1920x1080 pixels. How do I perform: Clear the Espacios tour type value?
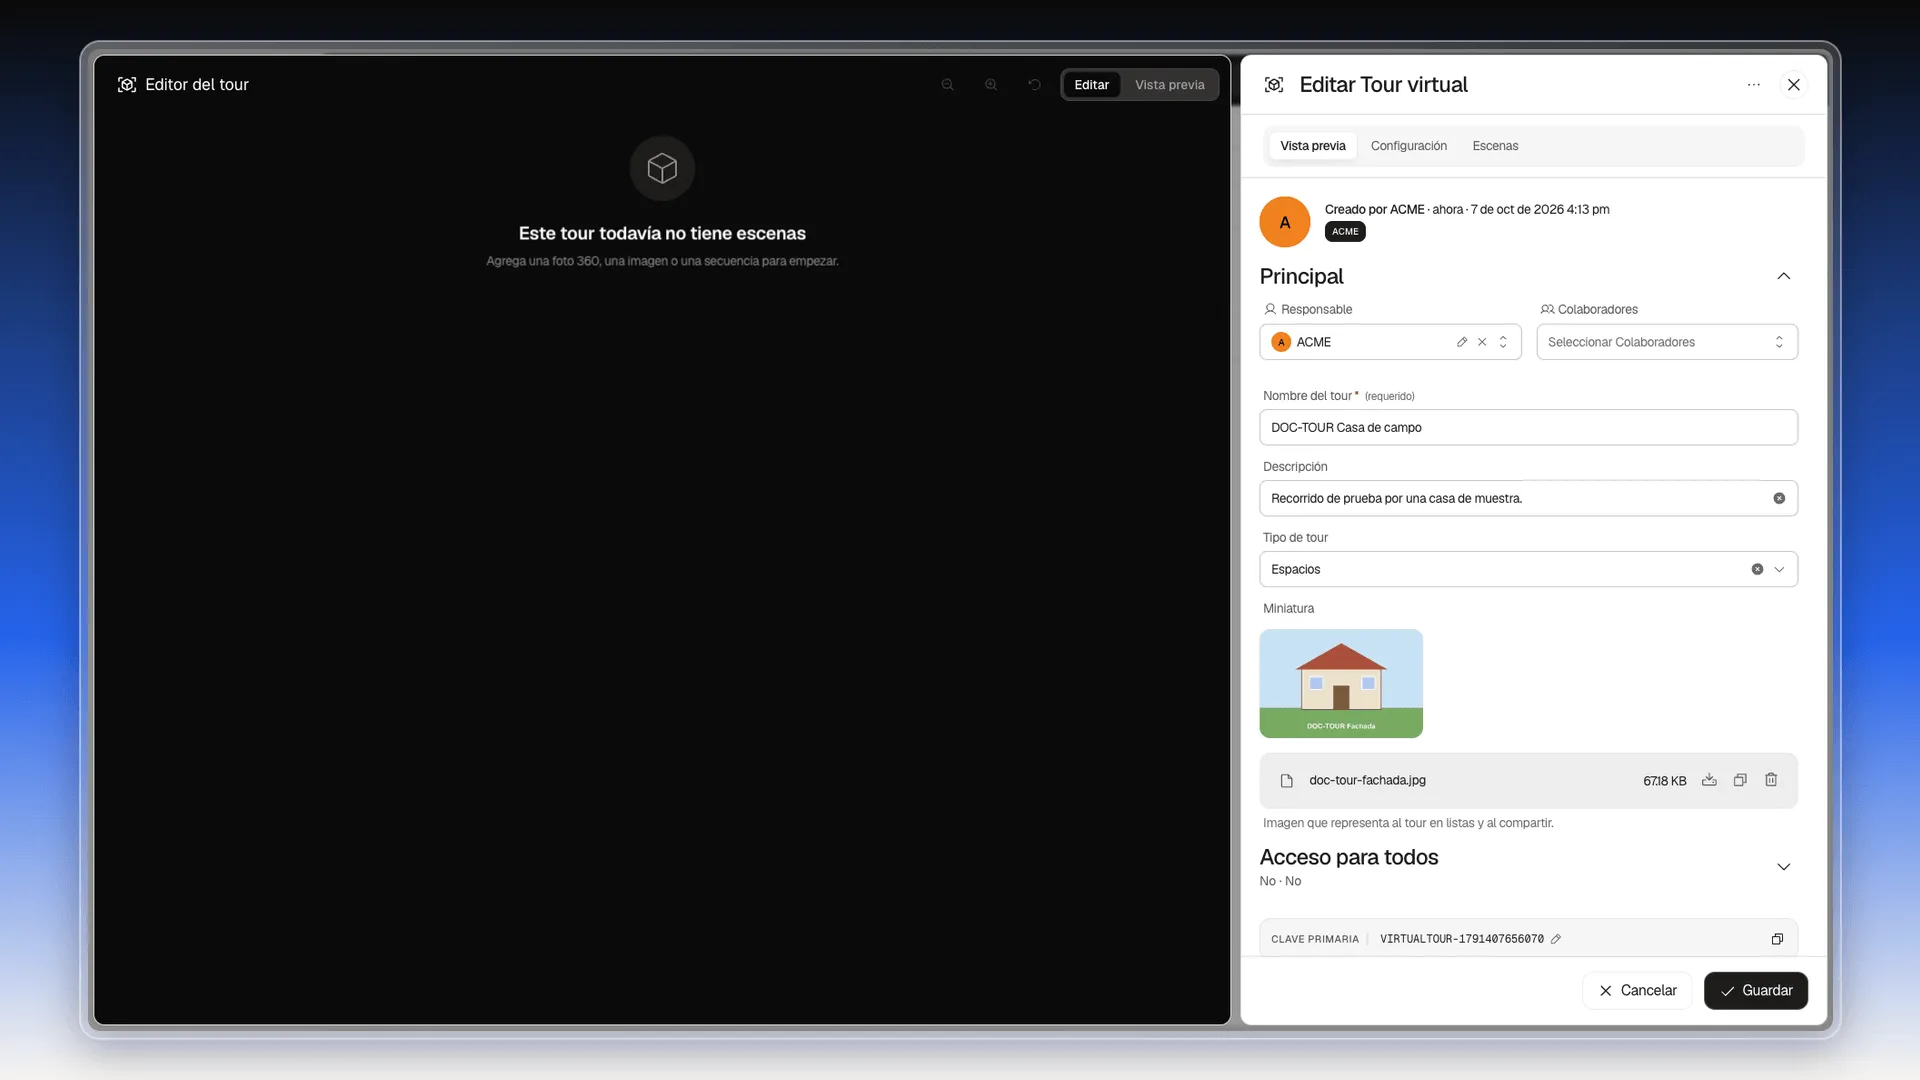1757,569
